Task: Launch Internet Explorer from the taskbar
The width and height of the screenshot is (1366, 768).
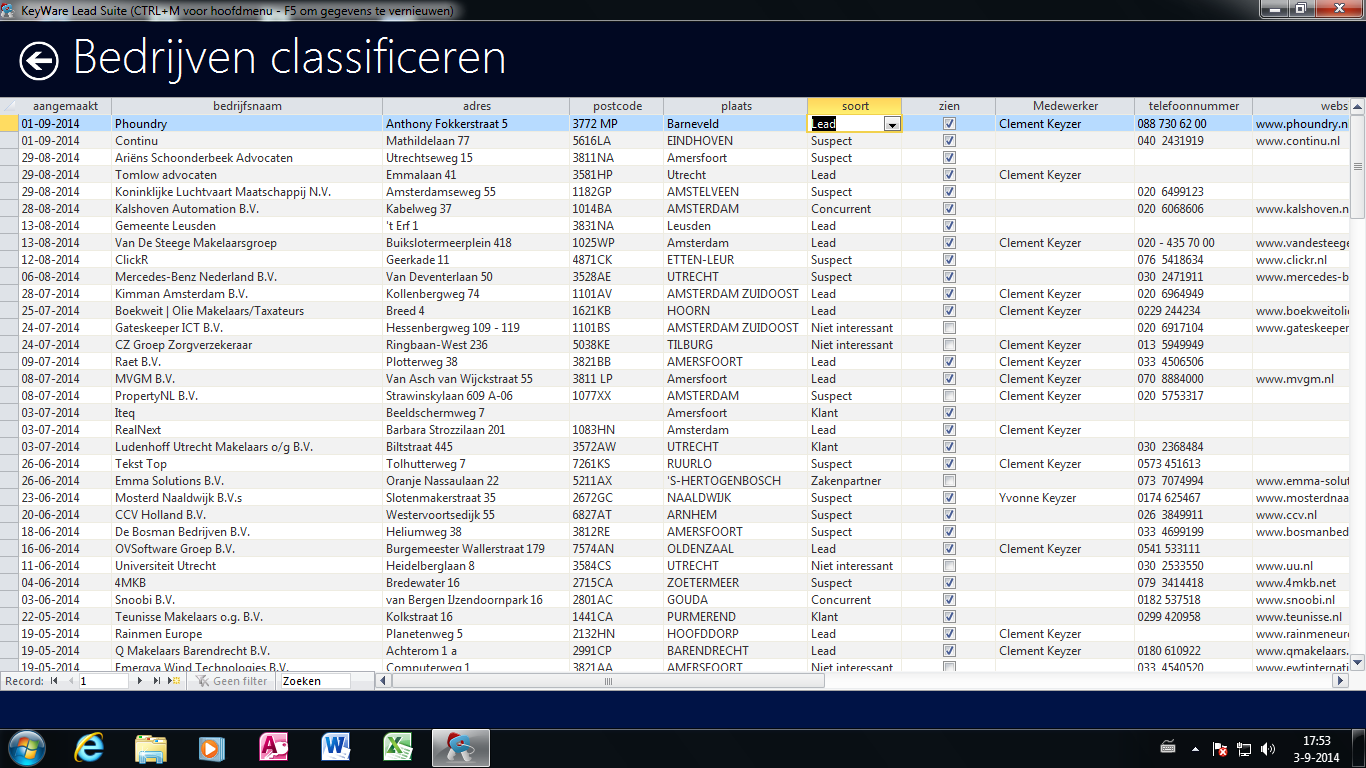Action: pos(90,748)
